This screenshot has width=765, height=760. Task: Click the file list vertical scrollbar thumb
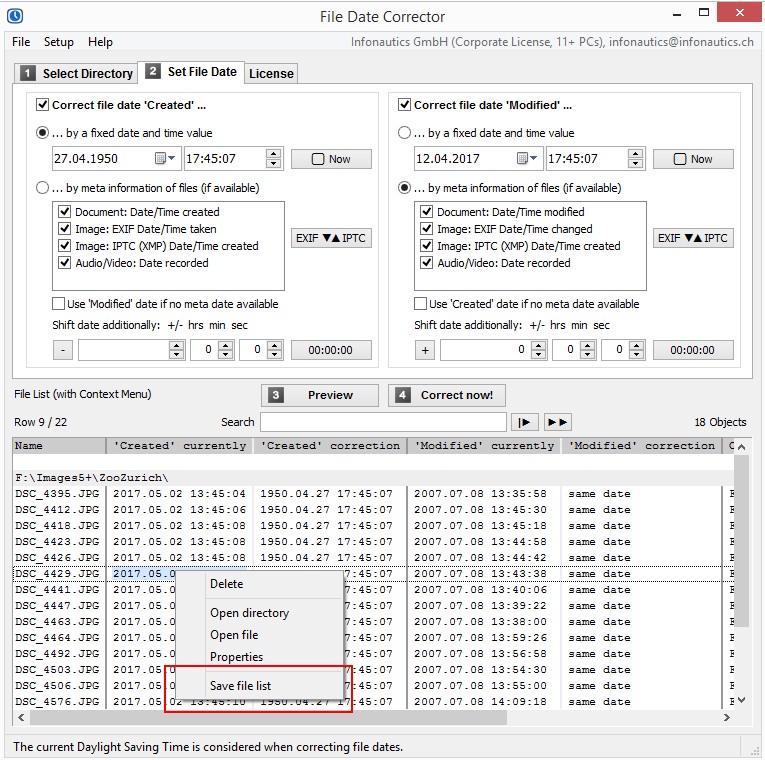click(x=741, y=540)
